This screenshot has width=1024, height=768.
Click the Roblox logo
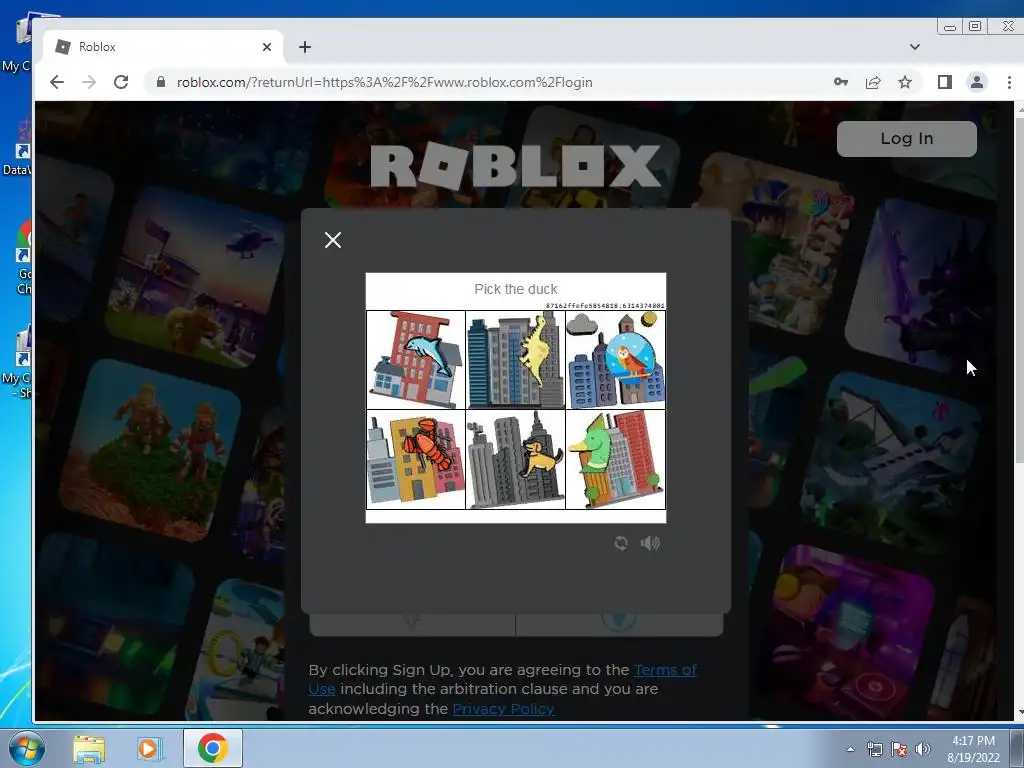point(516,166)
